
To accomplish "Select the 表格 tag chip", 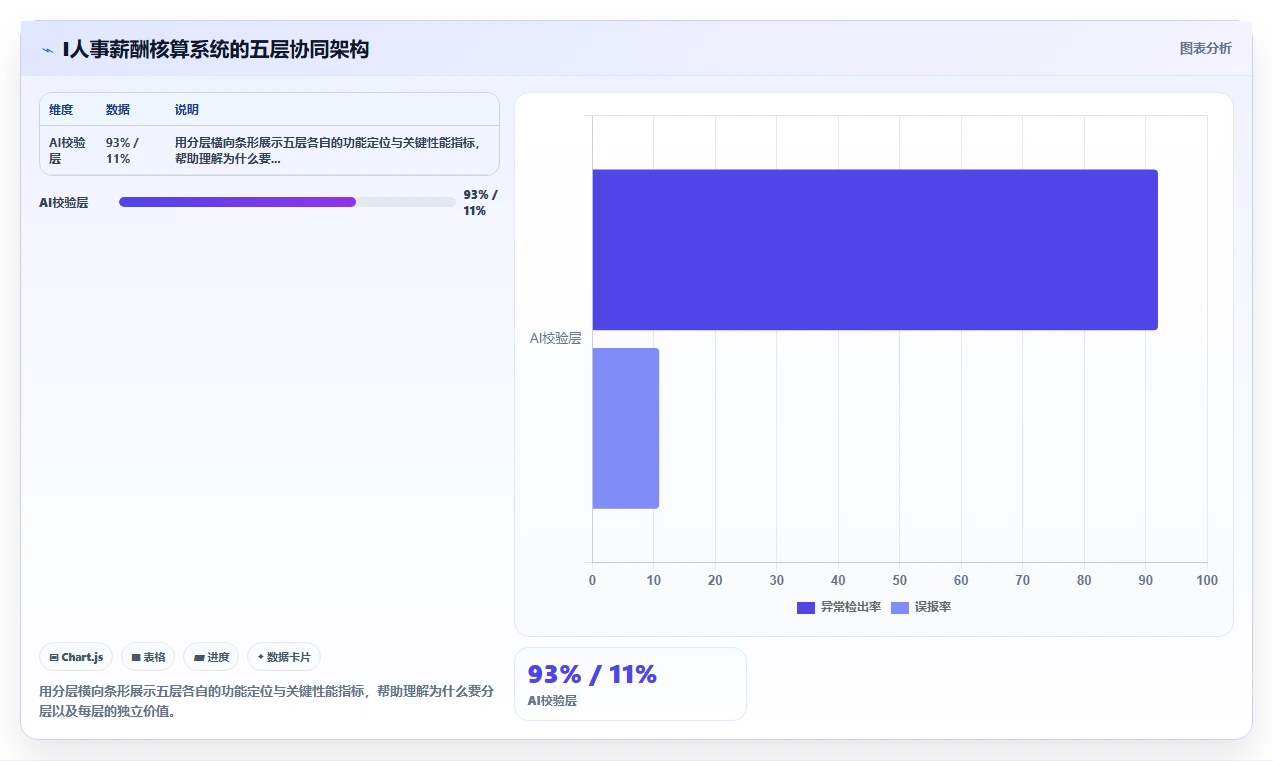I will point(148,657).
